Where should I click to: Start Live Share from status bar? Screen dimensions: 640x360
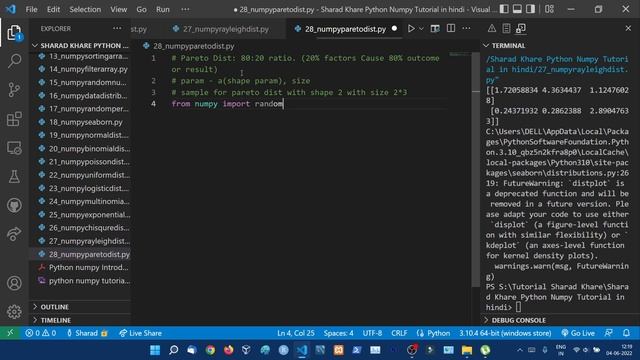[x=140, y=333]
